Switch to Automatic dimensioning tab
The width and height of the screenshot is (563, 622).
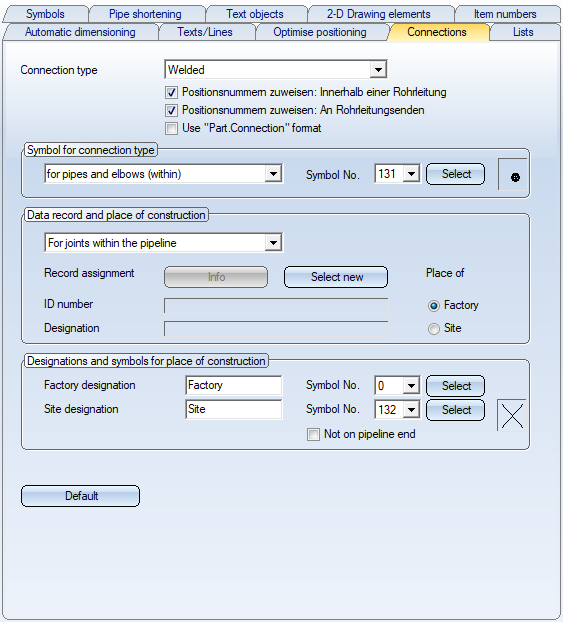tap(80, 32)
